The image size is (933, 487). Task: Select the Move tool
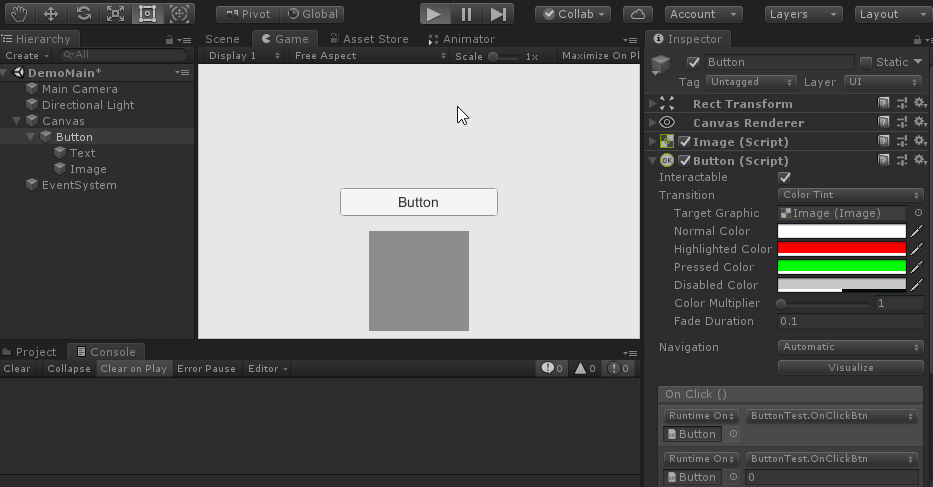(51, 14)
